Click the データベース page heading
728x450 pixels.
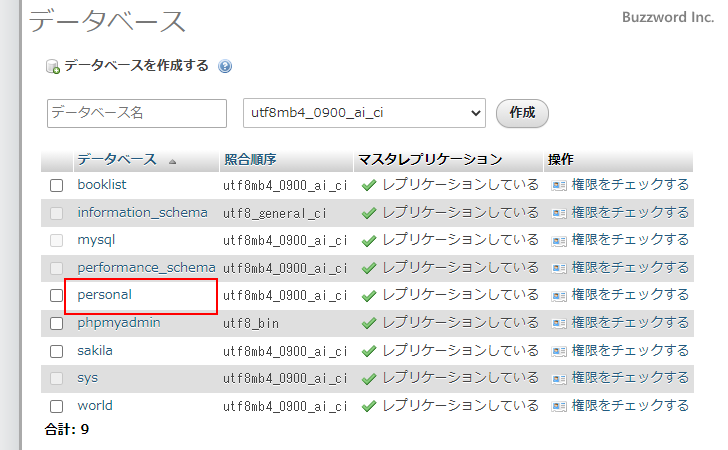(x=107, y=21)
